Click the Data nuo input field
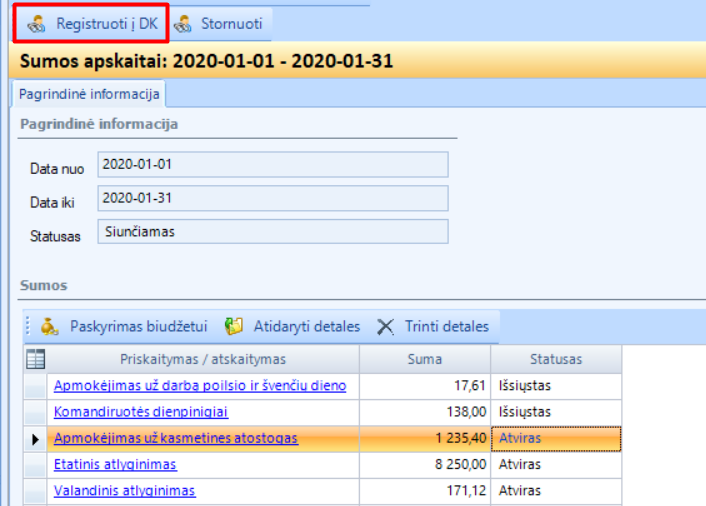 coord(272,164)
